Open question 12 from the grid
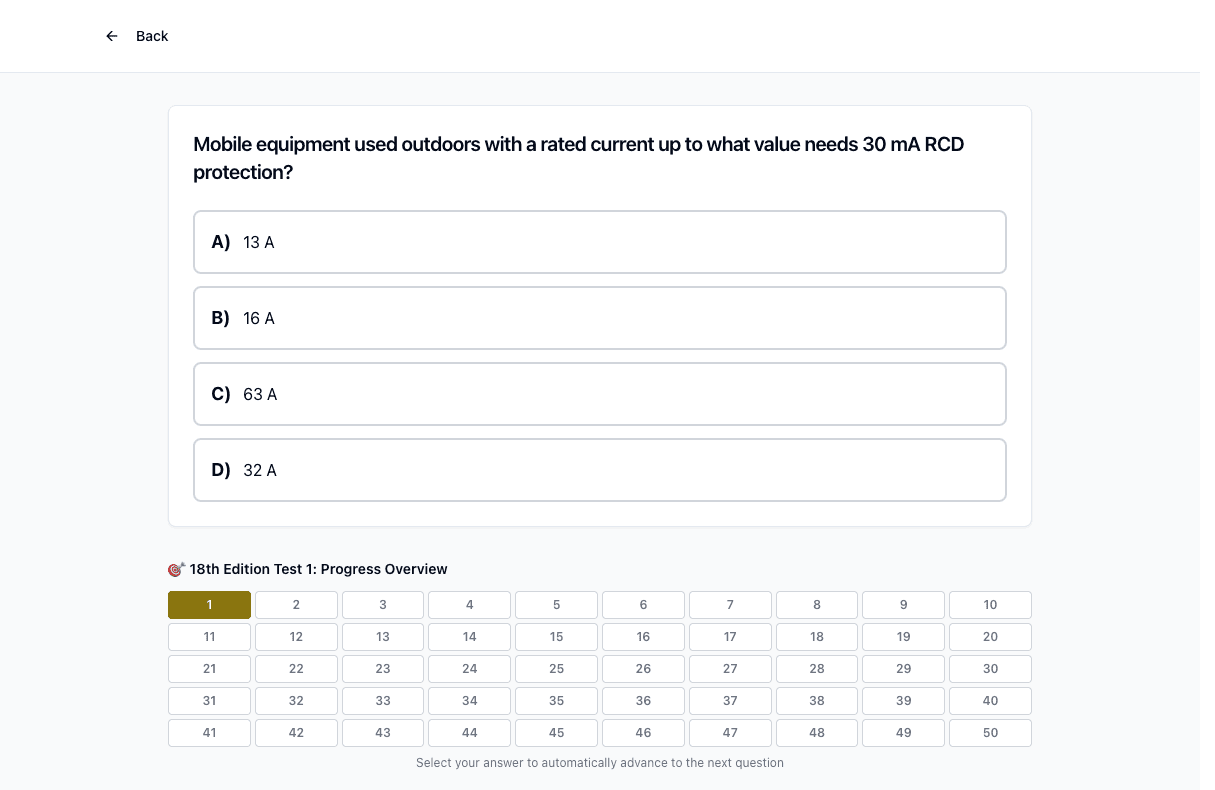 [x=296, y=637]
